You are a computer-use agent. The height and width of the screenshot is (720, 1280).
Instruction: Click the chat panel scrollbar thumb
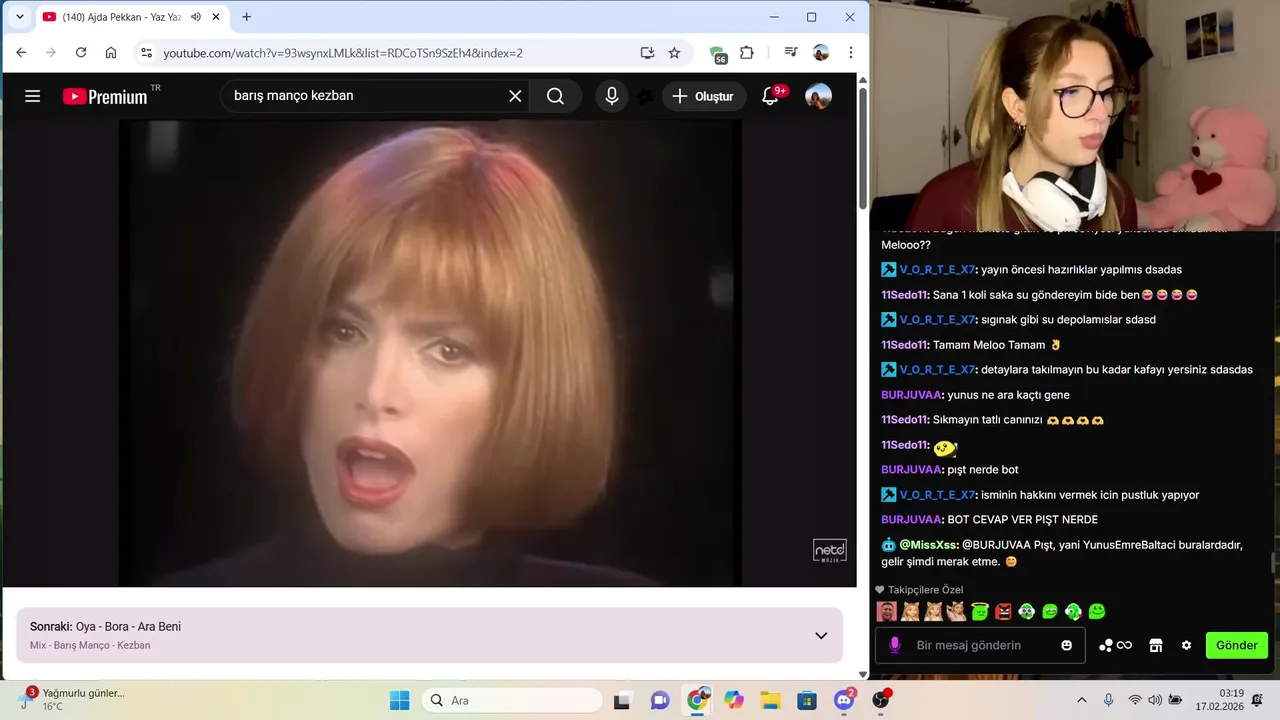pos(1273,562)
